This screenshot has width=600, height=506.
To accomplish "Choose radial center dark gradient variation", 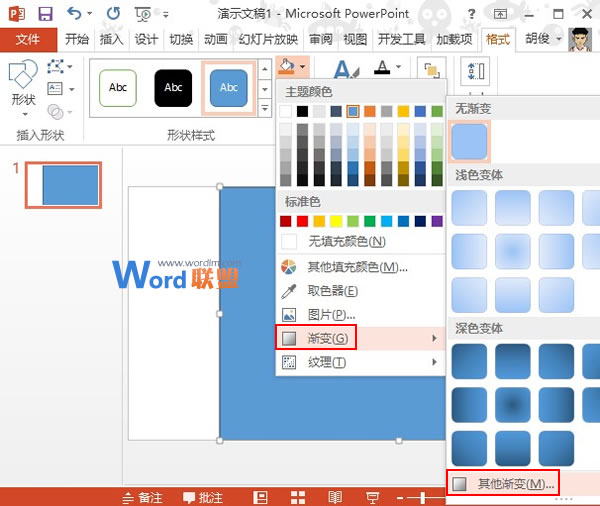I will [513, 405].
